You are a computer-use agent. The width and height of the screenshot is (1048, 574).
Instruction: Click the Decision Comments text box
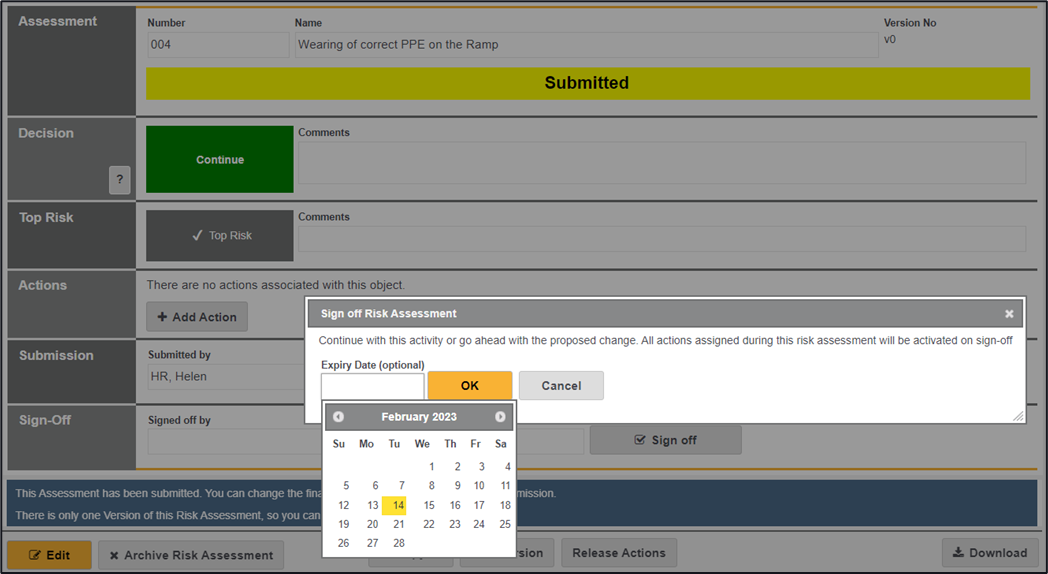(661, 163)
